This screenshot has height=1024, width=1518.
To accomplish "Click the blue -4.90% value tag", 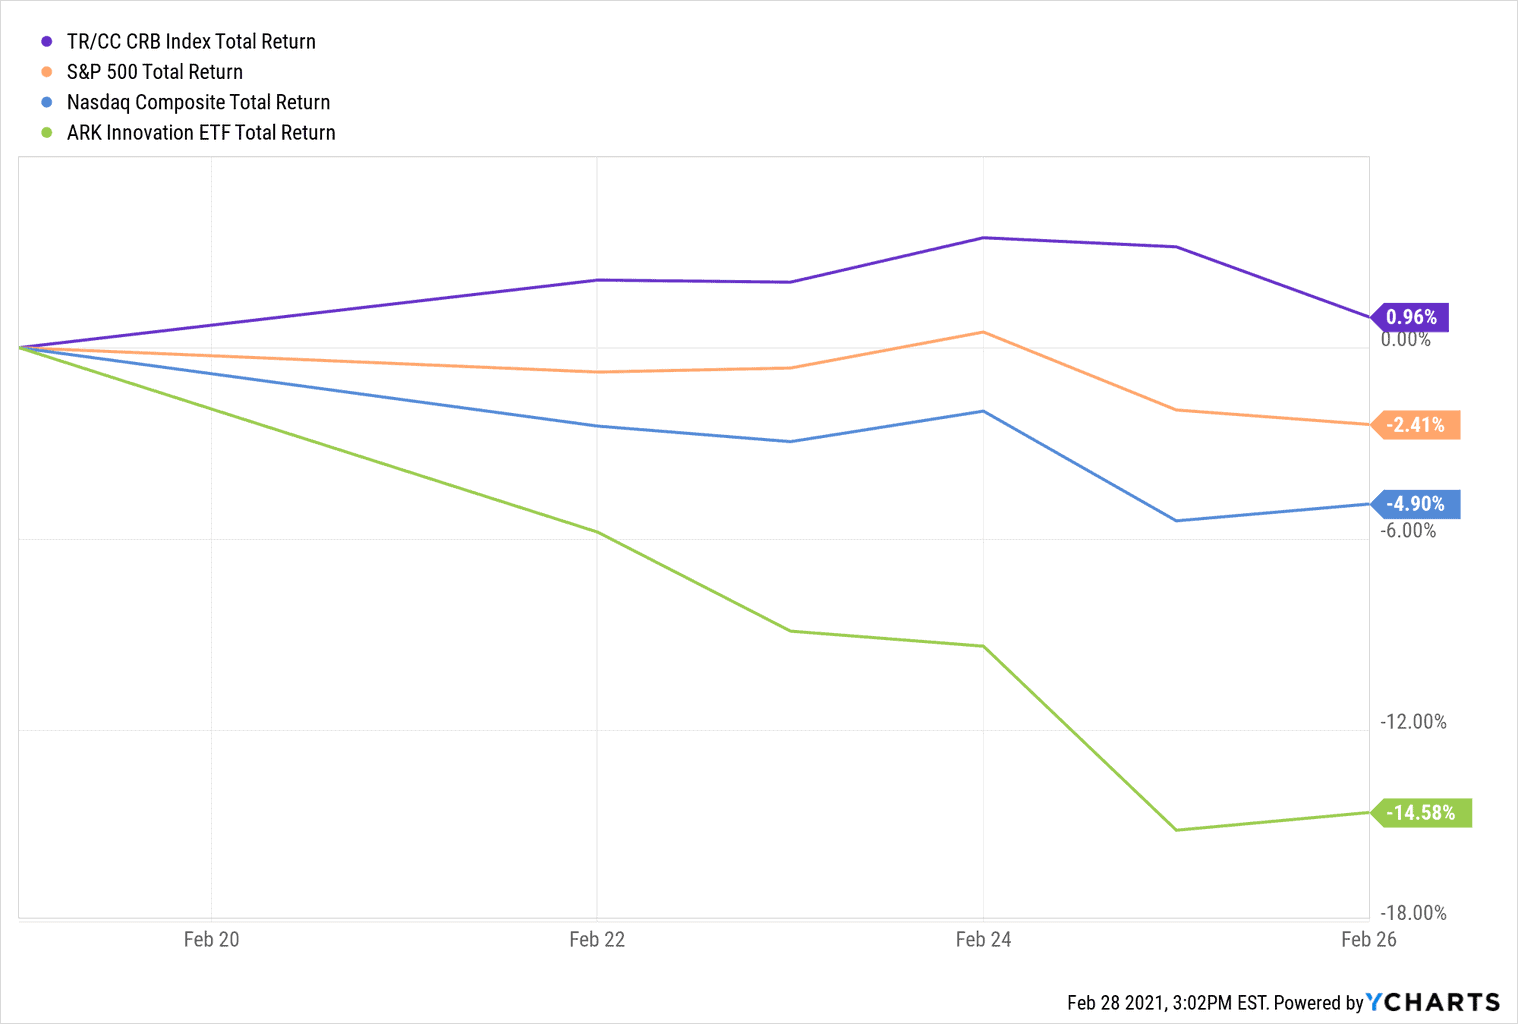I will click(x=1416, y=504).
